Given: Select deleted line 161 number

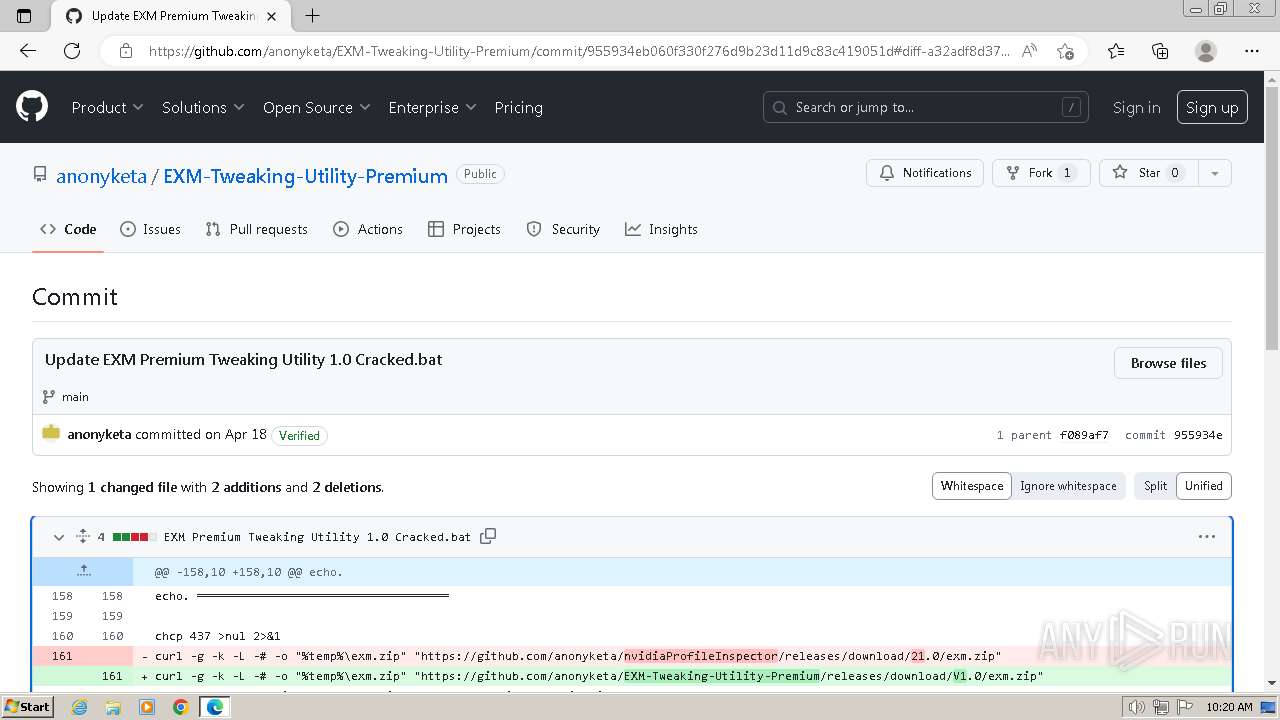Looking at the screenshot, I should [62, 656].
